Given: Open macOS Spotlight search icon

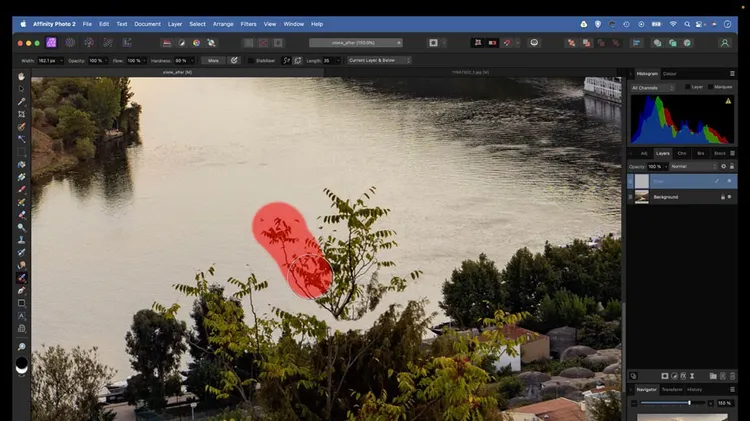Looking at the screenshot, I should point(687,24).
